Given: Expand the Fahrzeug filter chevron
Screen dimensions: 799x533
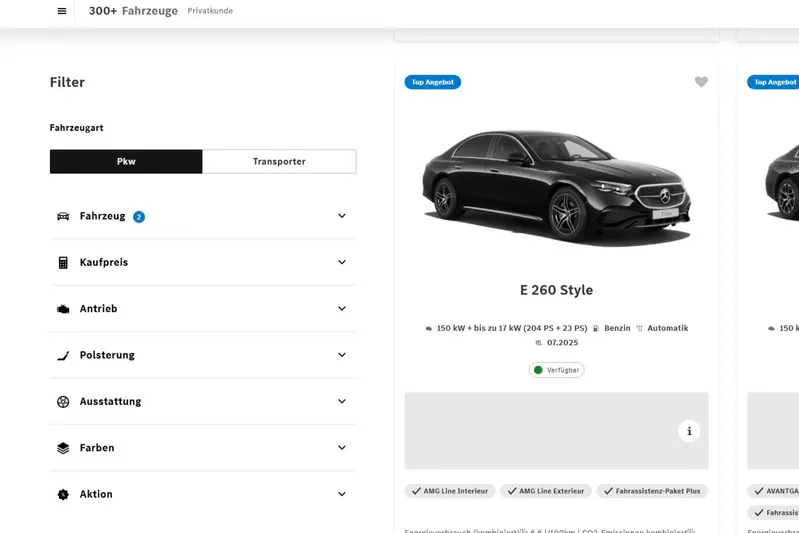Looking at the screenshot, I should pos(341,216).
